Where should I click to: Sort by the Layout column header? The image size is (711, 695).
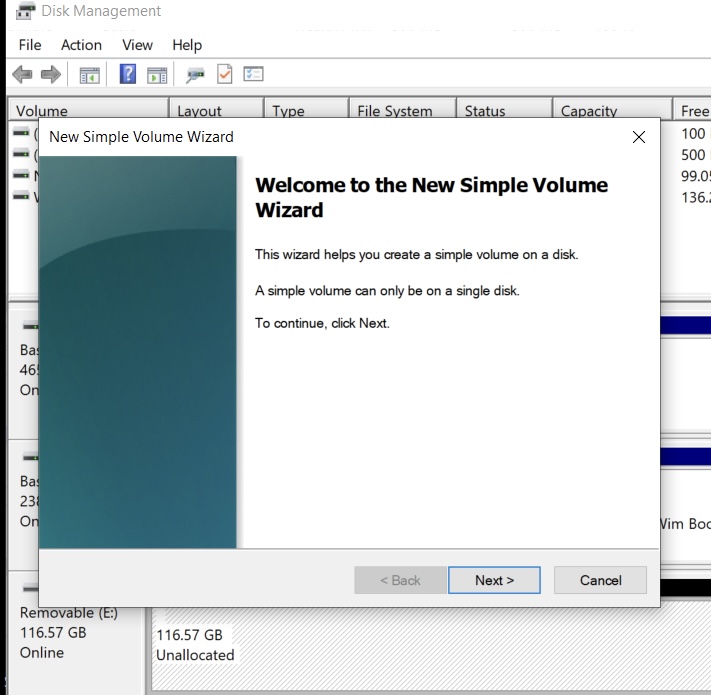[200, 111]
